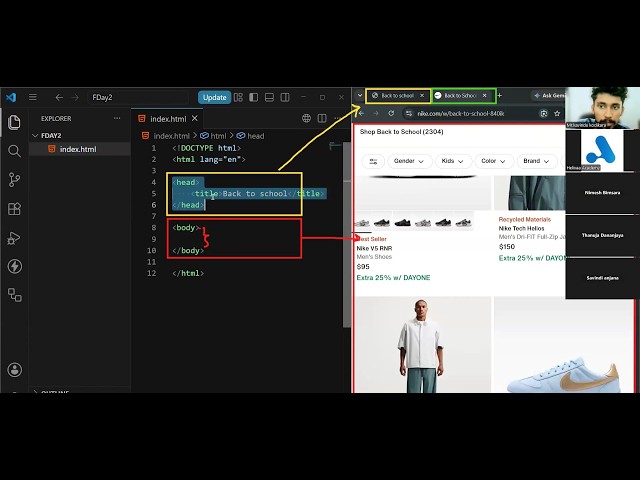The image size is (640, 480).
Task: Go back with the VS Code arrow
Action: 59,97
